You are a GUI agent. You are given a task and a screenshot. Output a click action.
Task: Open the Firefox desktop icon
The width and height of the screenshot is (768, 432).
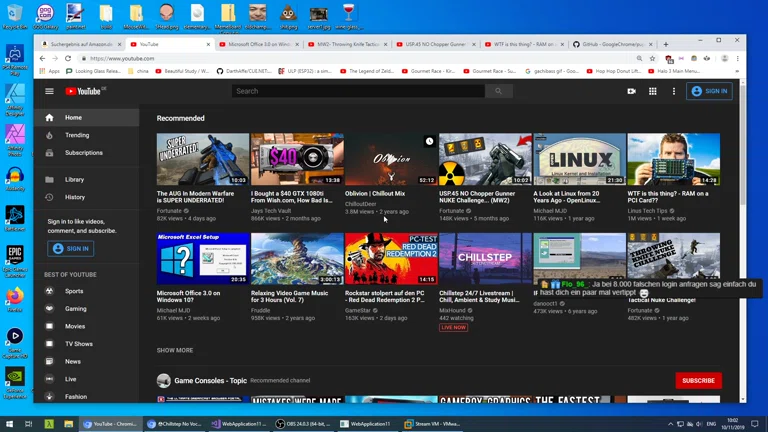tap(15, 299)
